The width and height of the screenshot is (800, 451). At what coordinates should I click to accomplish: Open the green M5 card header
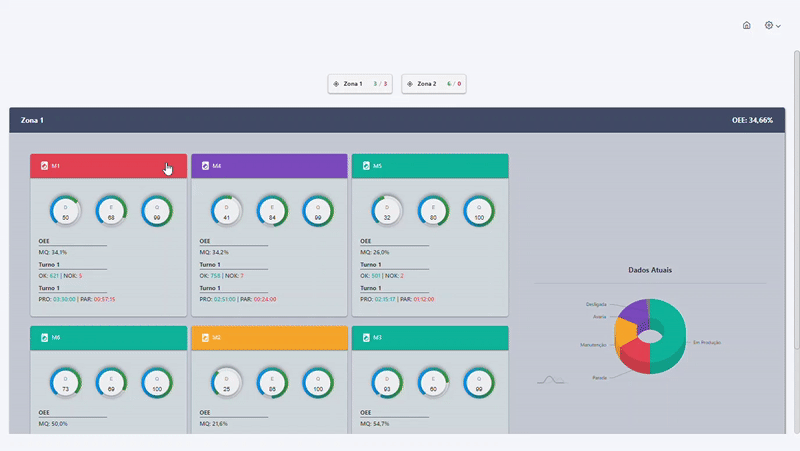click(430, 166)
